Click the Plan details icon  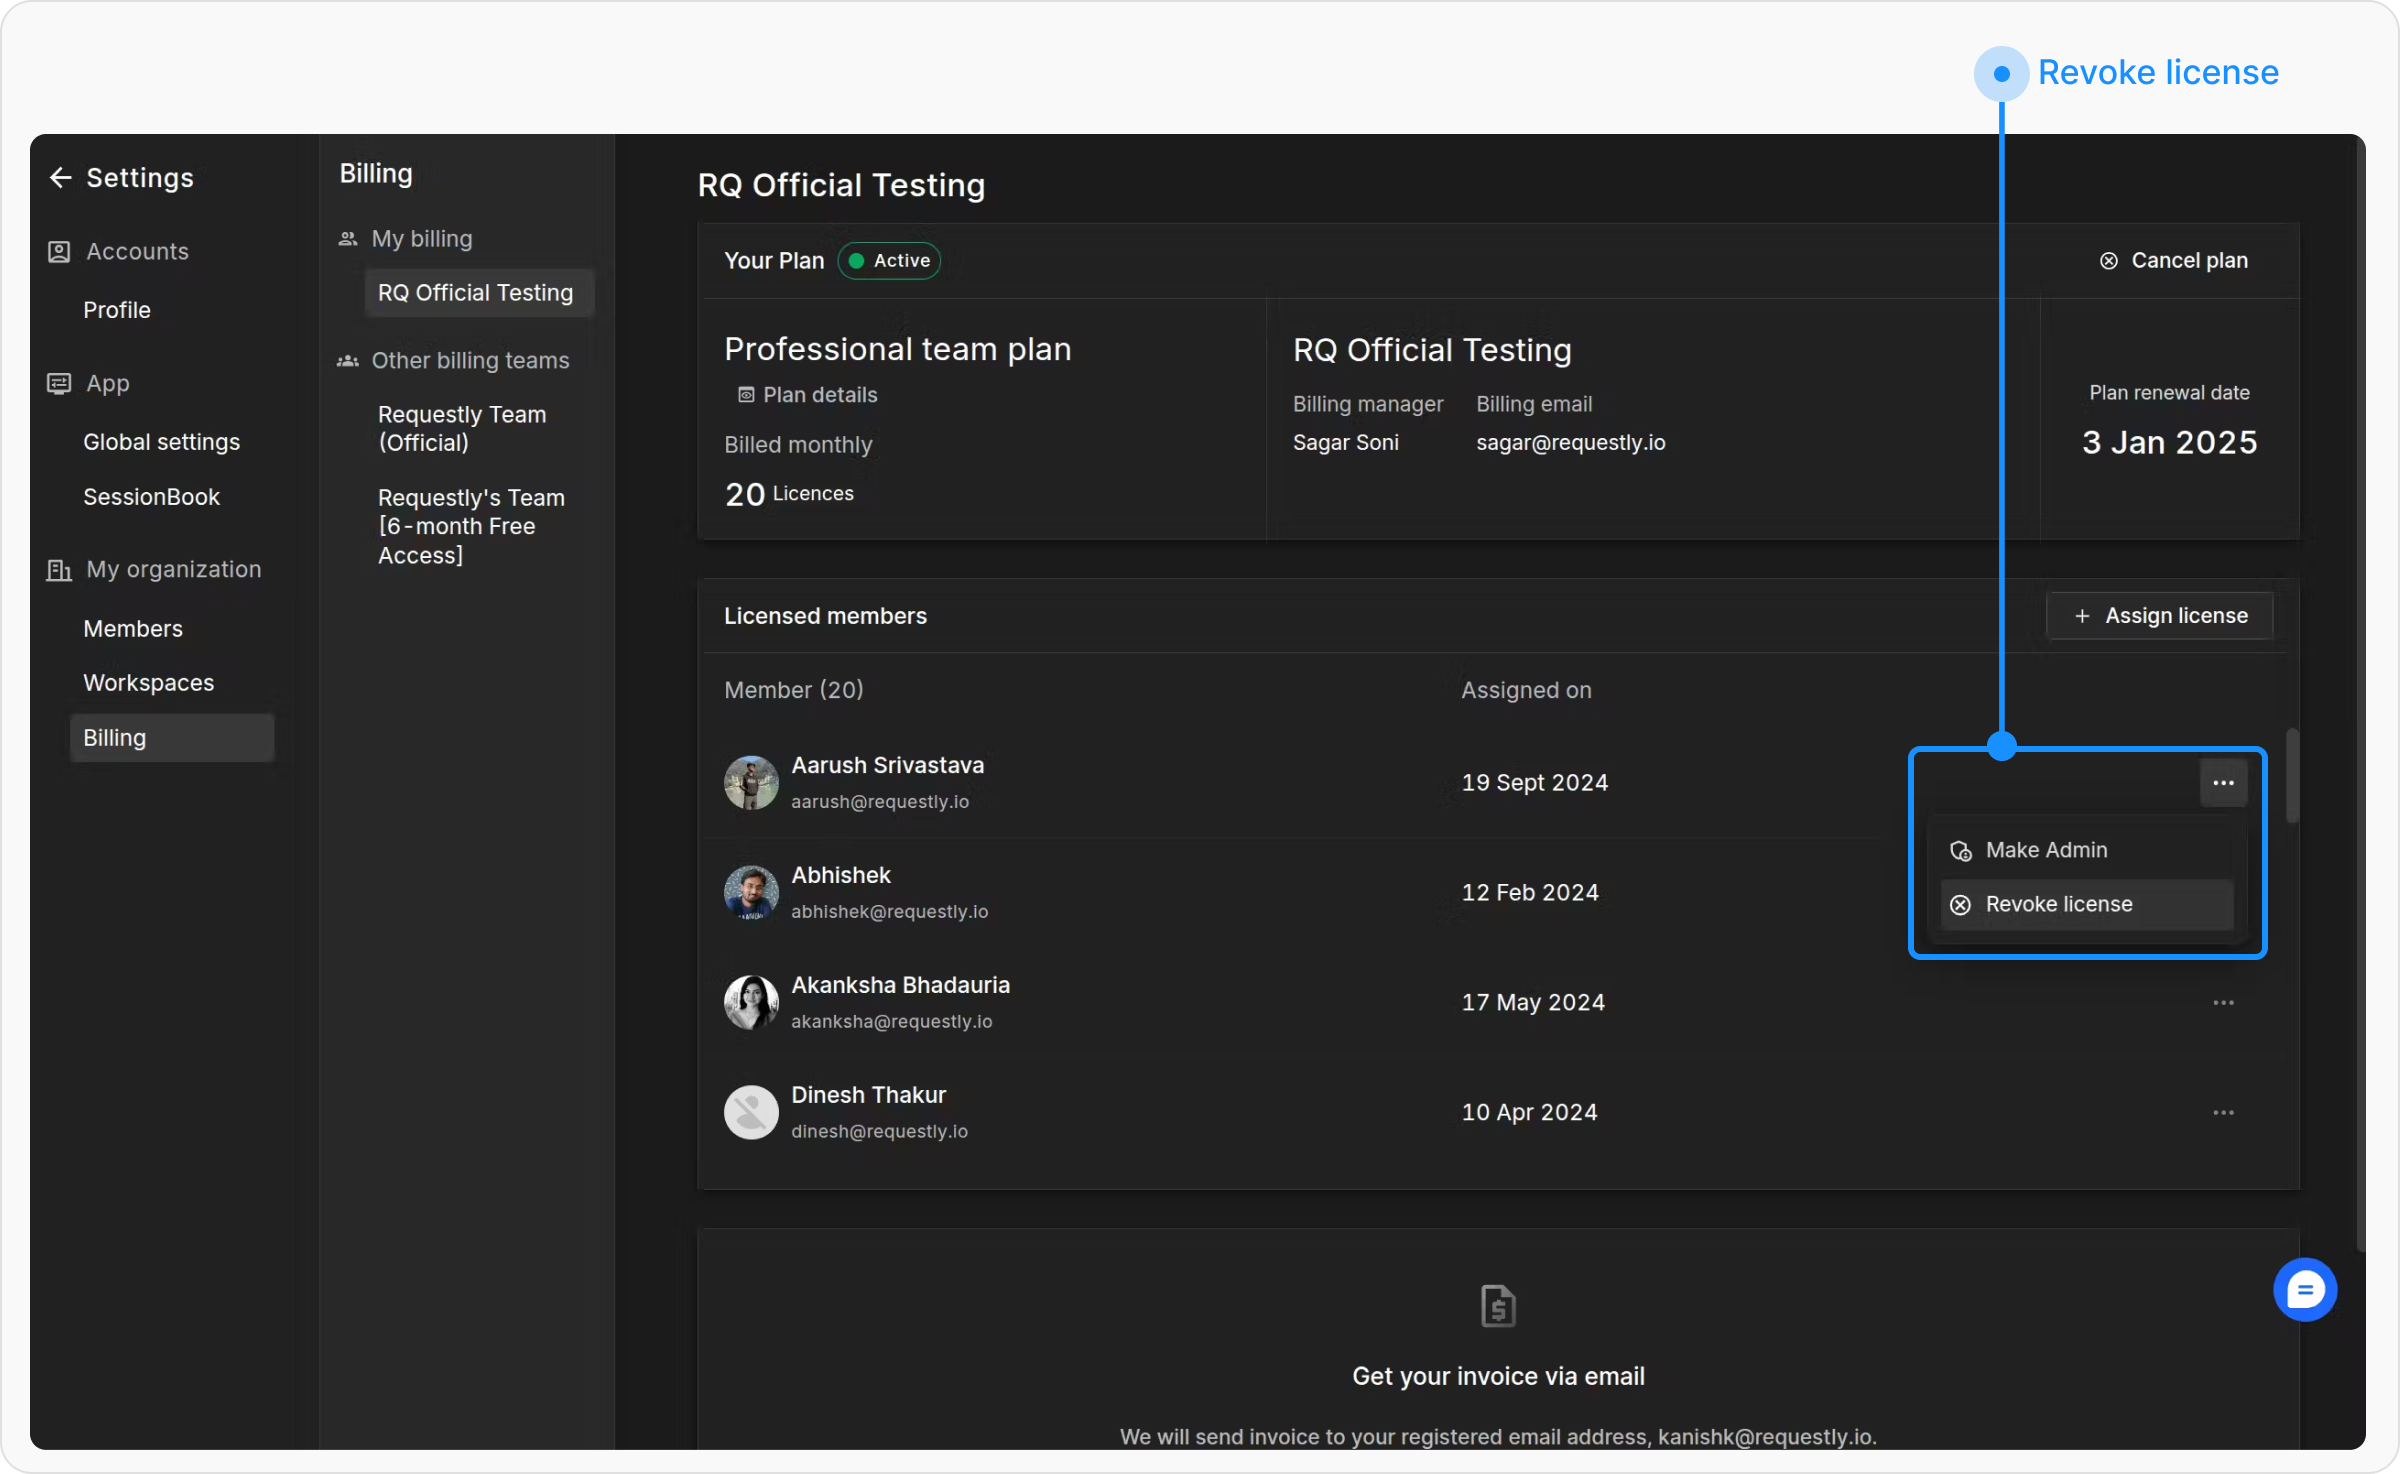point(746,395)
